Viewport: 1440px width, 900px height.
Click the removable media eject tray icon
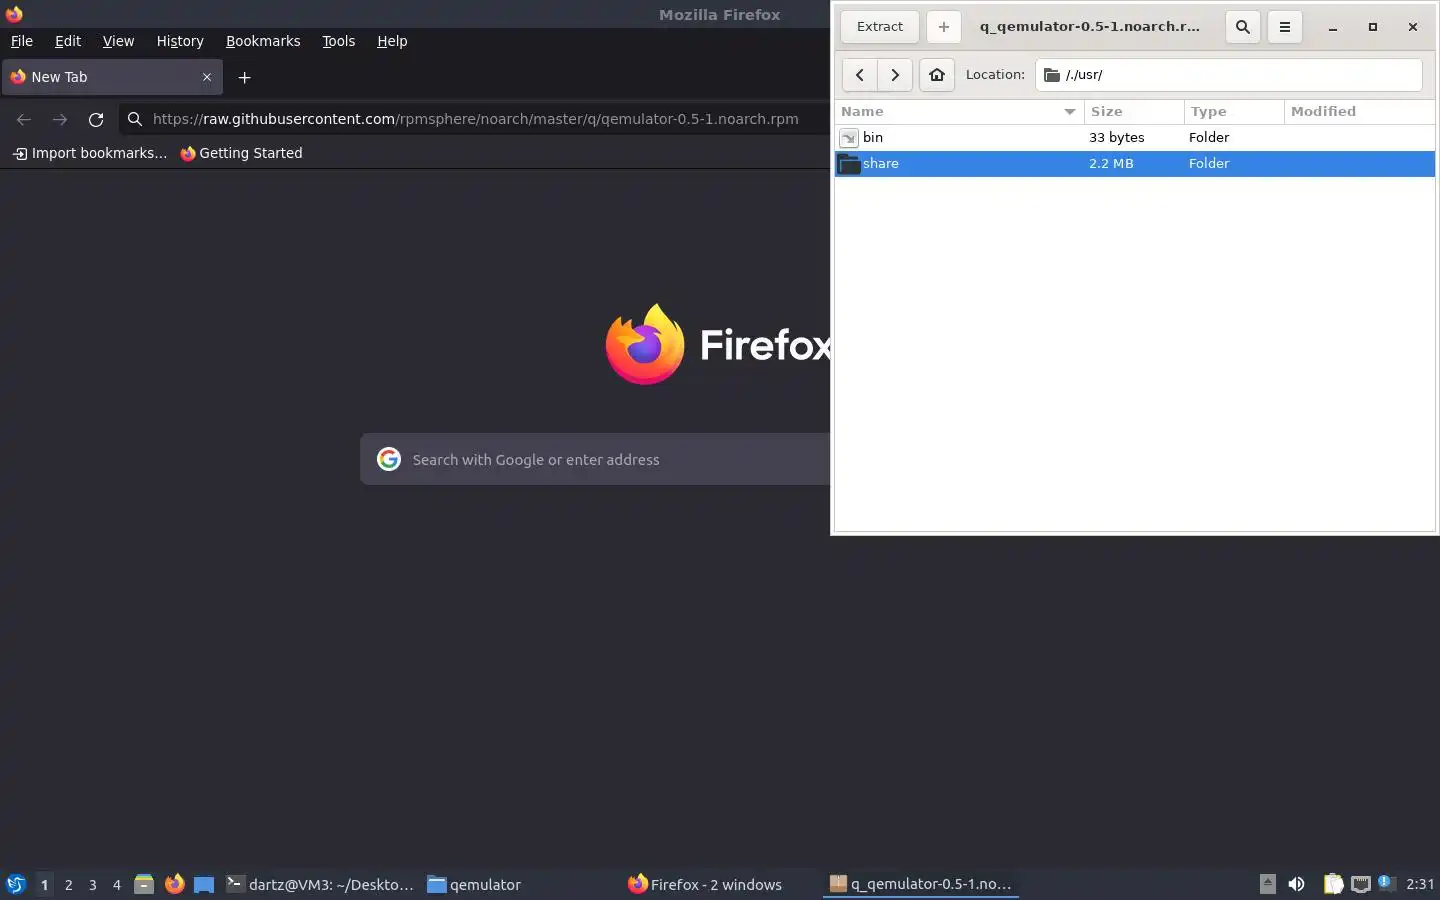pyautogui.click(x=1267, y=884)
